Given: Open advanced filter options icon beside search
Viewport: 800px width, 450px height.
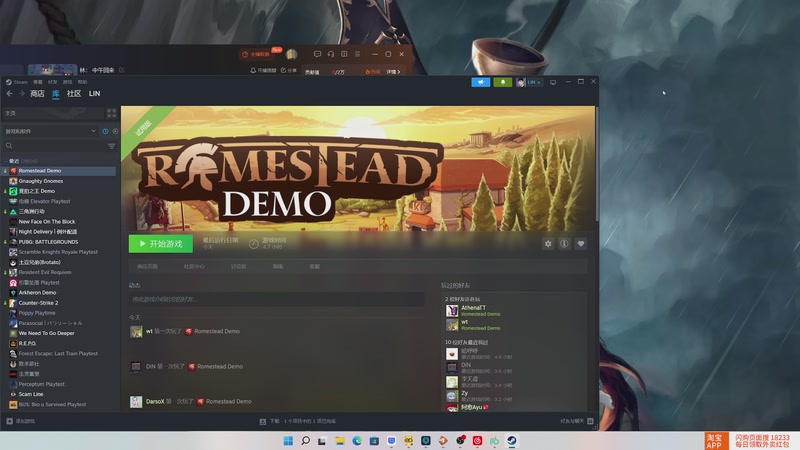Looking at the screenshot, I should tap(111, 146).
